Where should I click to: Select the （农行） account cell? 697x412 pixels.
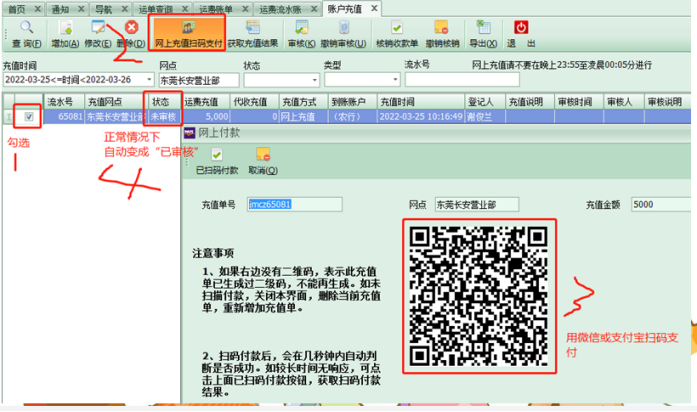pyautogui.click(x=353, y=117)
